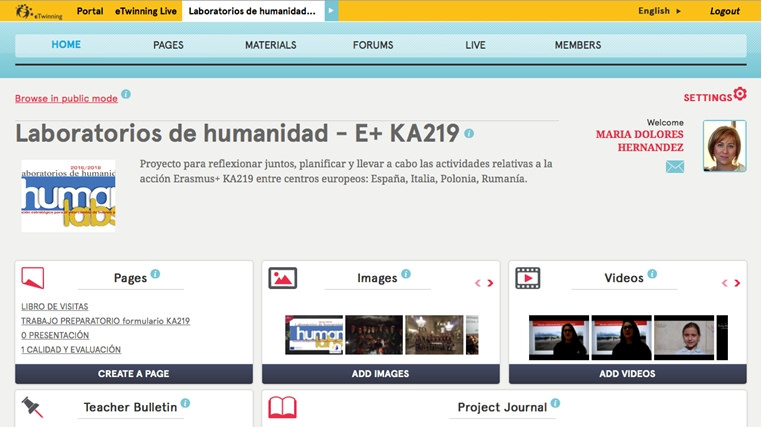Viewport: 762px width, 428px height.
Task: Open the Settings gear icon
Action: (740, 94)
